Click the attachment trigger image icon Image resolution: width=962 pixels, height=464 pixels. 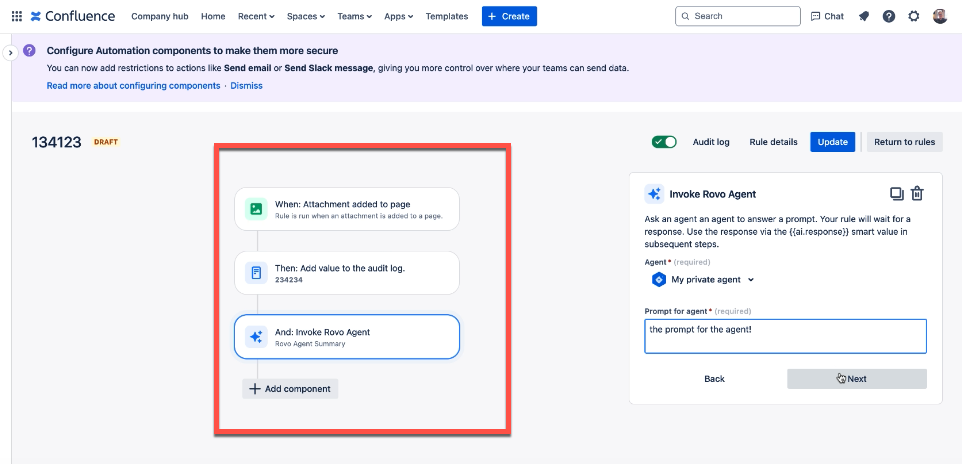click(256, 209)
